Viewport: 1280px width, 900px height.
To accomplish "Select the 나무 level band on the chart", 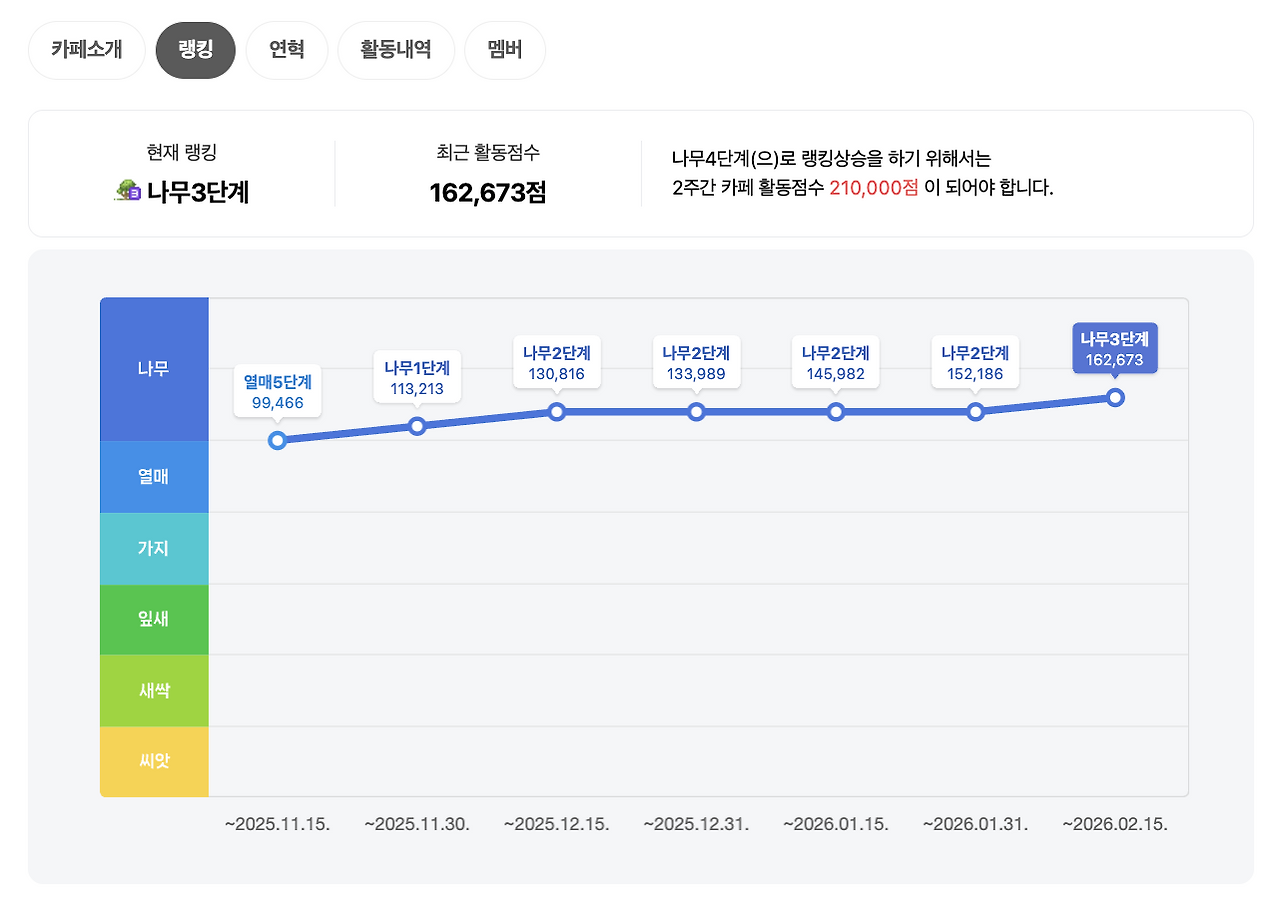I will click(154, 369).
